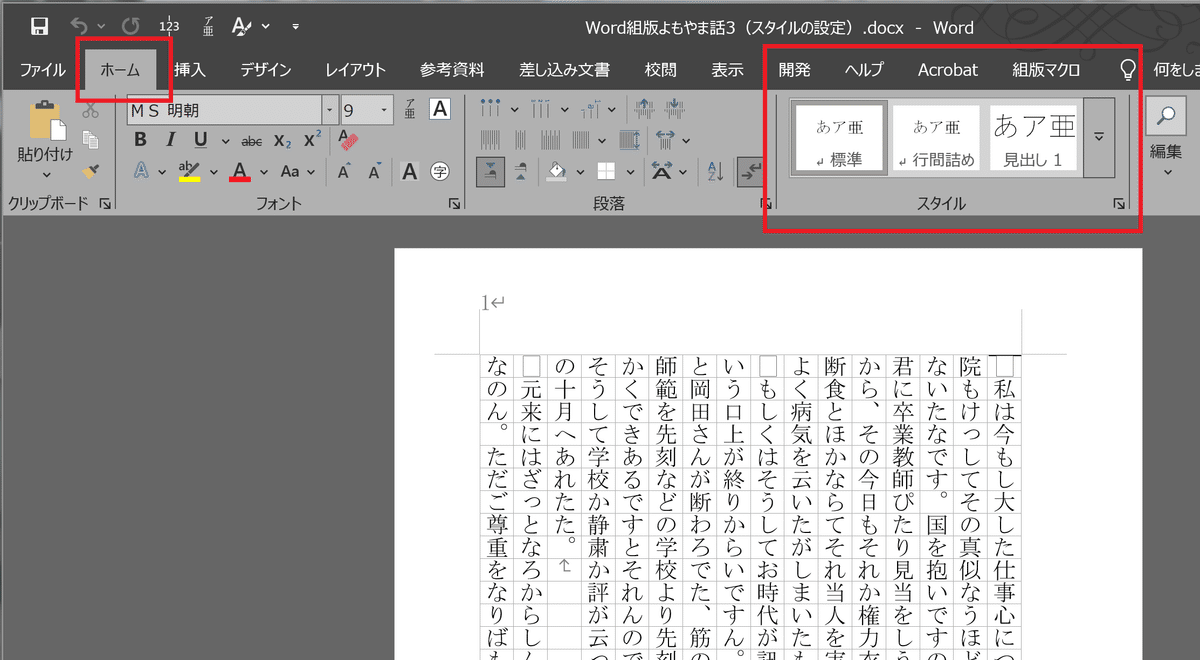This screenshot has width=1200, height=660.
Task: Set line spacing icon
Action: 666,140
